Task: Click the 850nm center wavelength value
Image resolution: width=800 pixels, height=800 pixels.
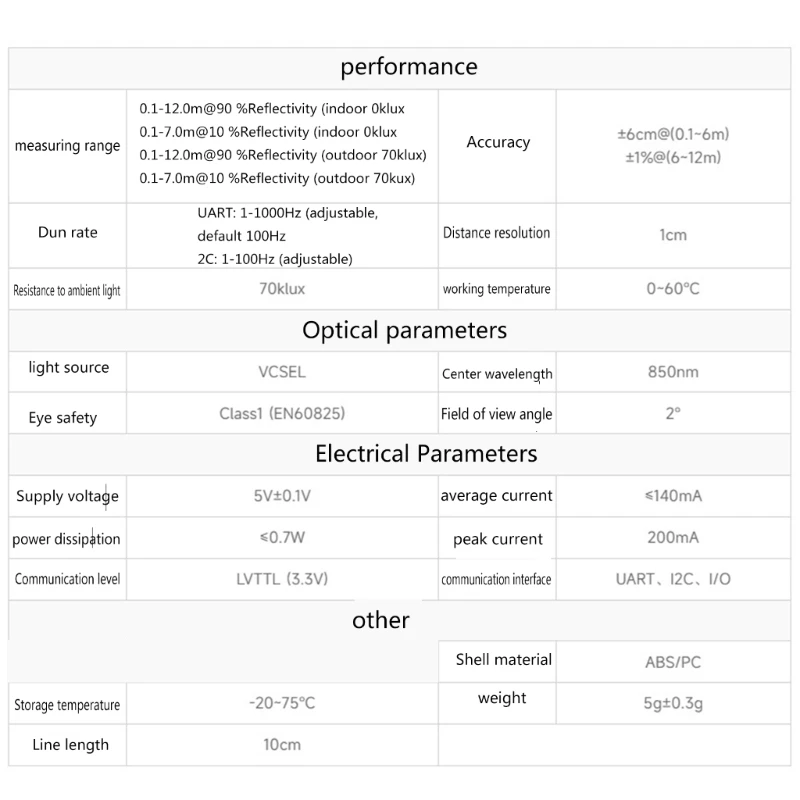Action: tap(673, 372)
